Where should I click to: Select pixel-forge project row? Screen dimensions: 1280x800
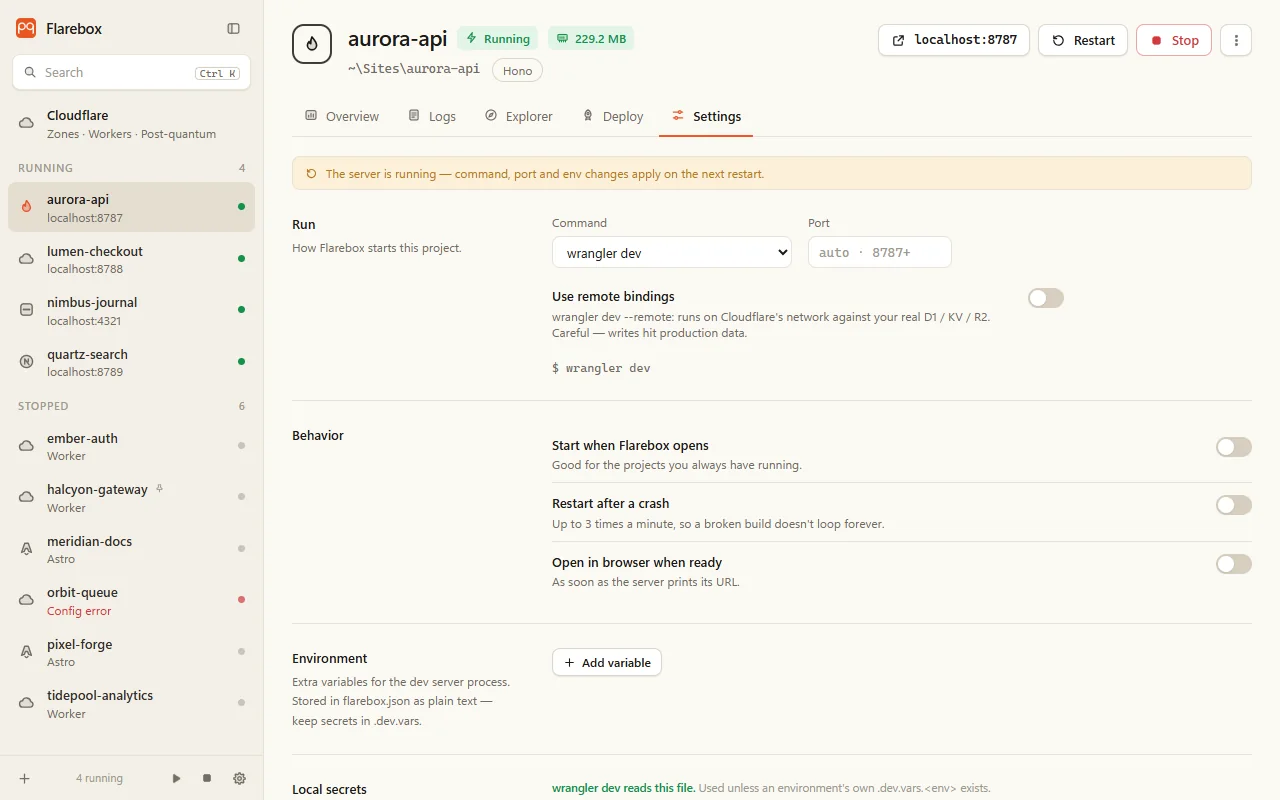(x=131, y=652)
